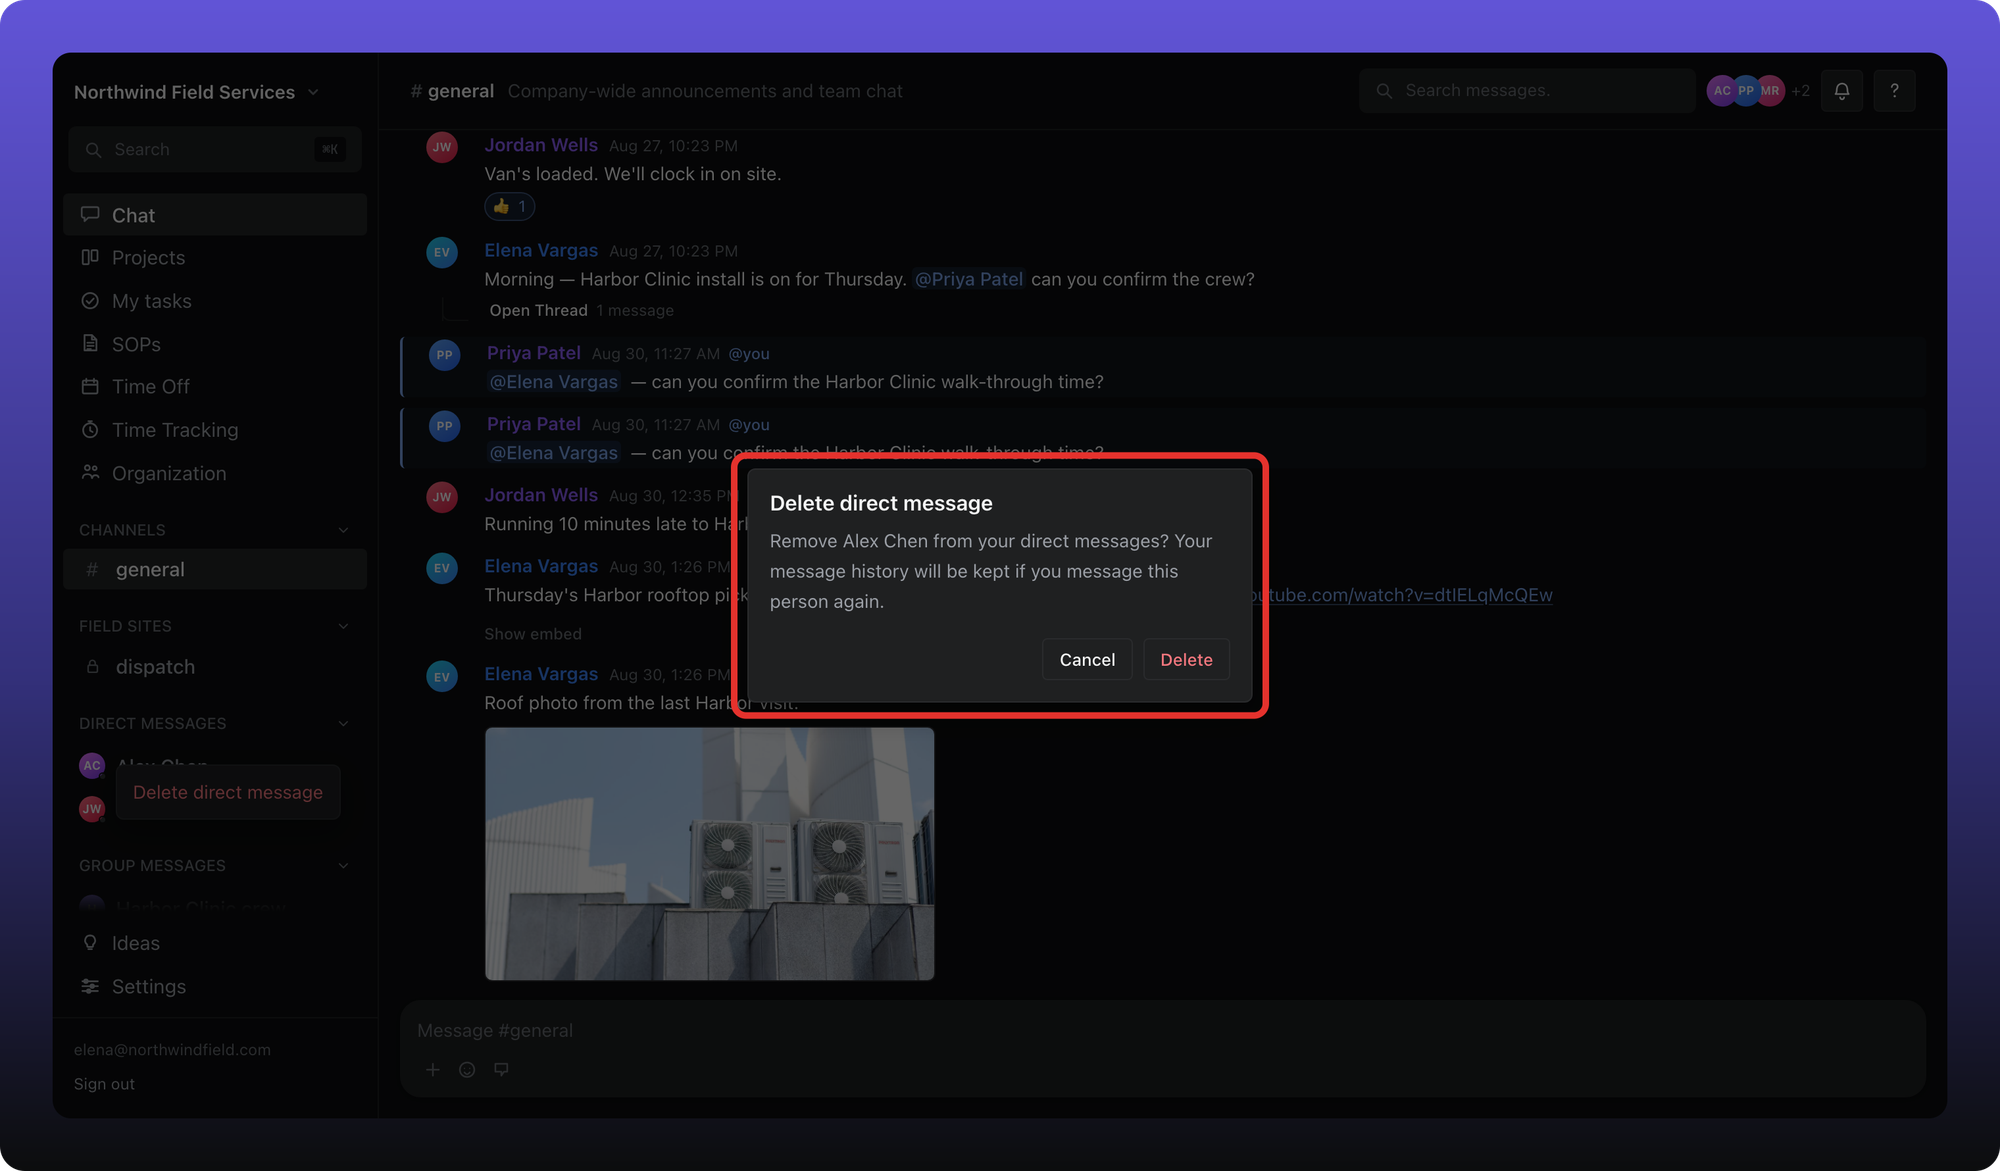Open Settings via its sliders icon
2000x1171 pixels.
pyautogui.click(x=90, y=986)
